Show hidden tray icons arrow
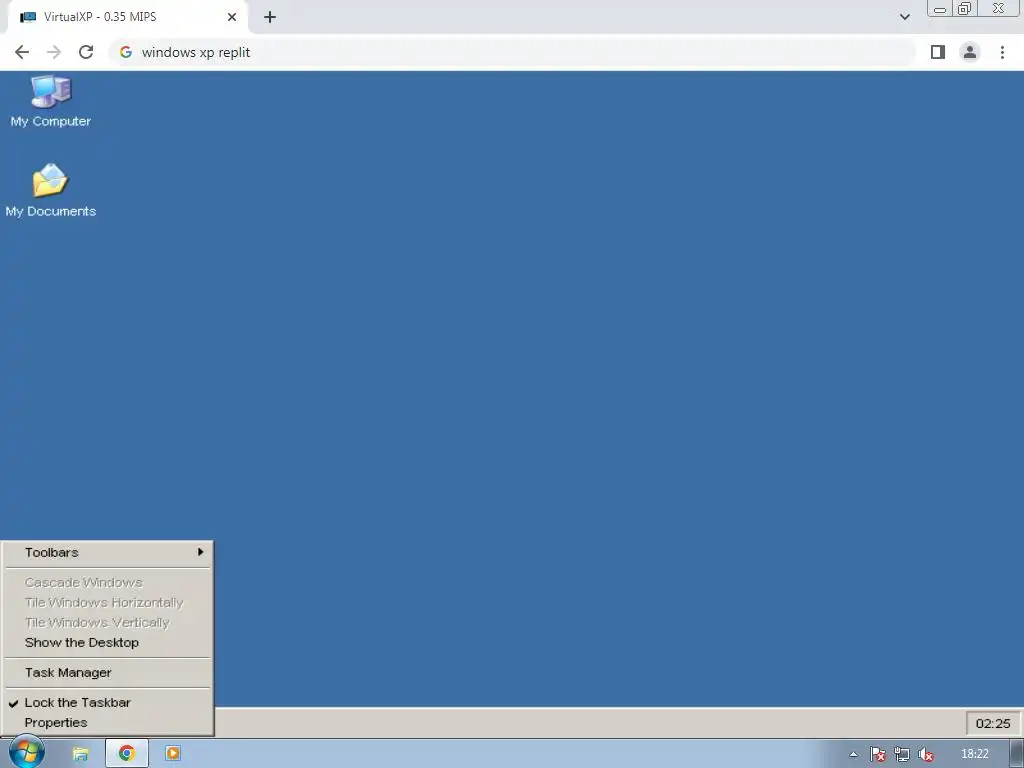Screen dimensions: 1024x768 [x=853, y=754]
